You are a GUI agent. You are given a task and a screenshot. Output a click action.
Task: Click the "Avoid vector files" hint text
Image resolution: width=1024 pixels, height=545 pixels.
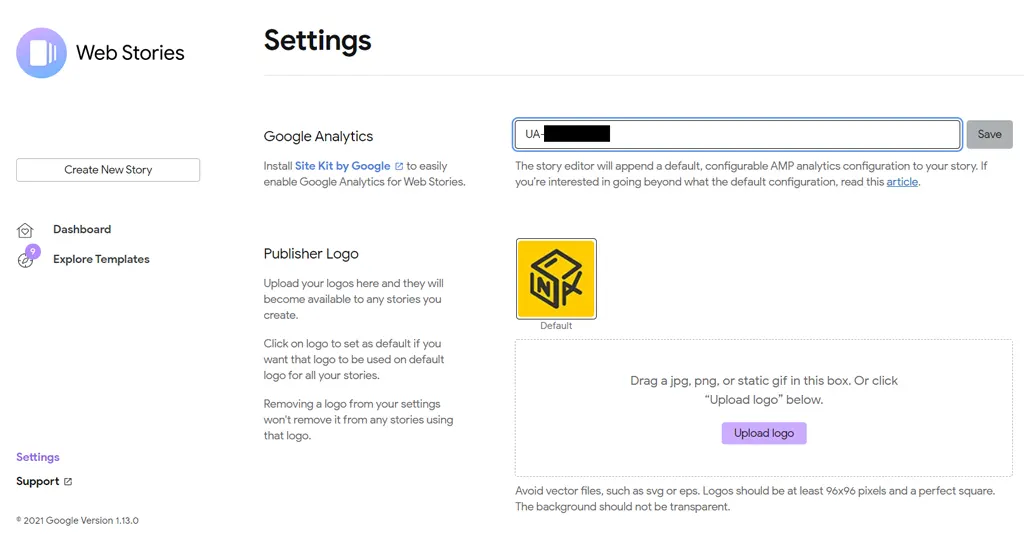[755, 499]
